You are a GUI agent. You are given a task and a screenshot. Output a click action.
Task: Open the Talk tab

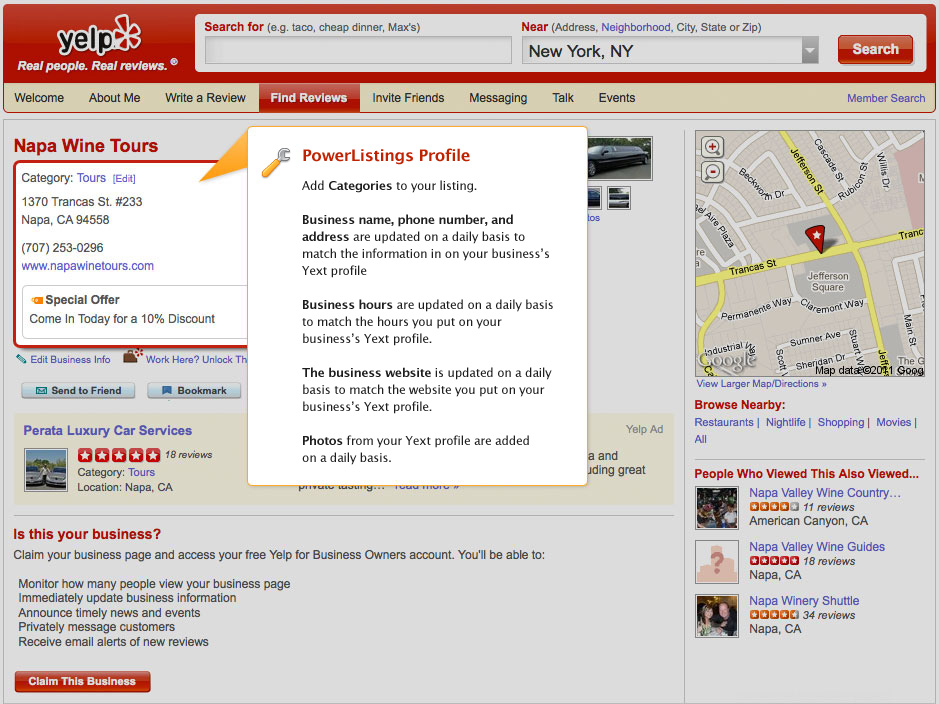pos(563,98)
